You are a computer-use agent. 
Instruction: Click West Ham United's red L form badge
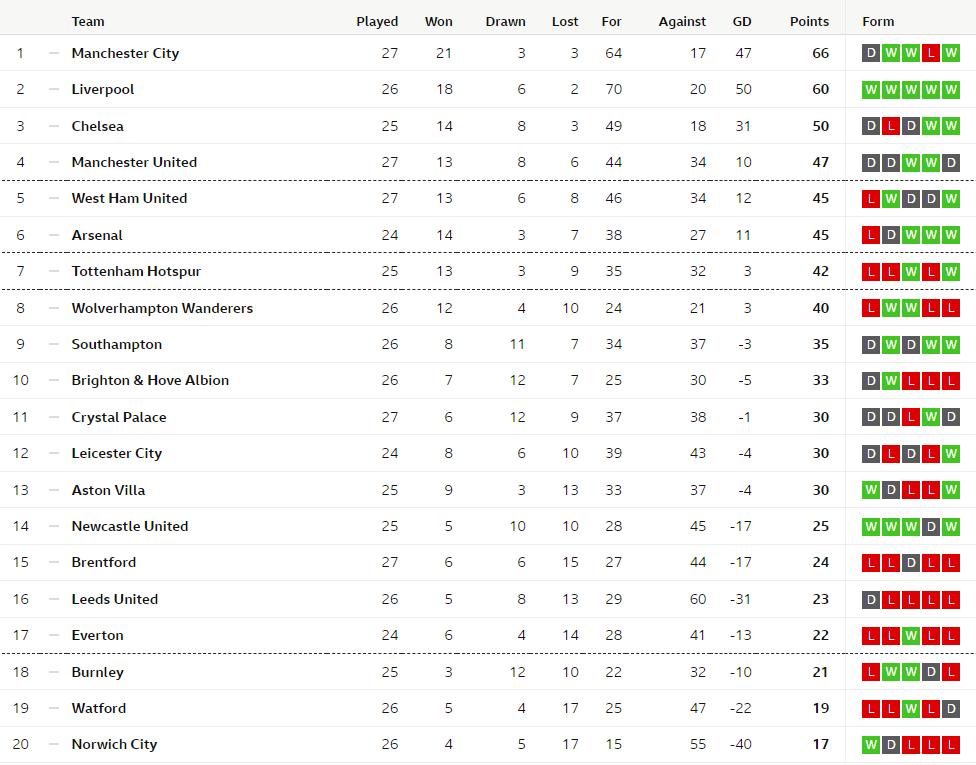click(x=871, y=198)
